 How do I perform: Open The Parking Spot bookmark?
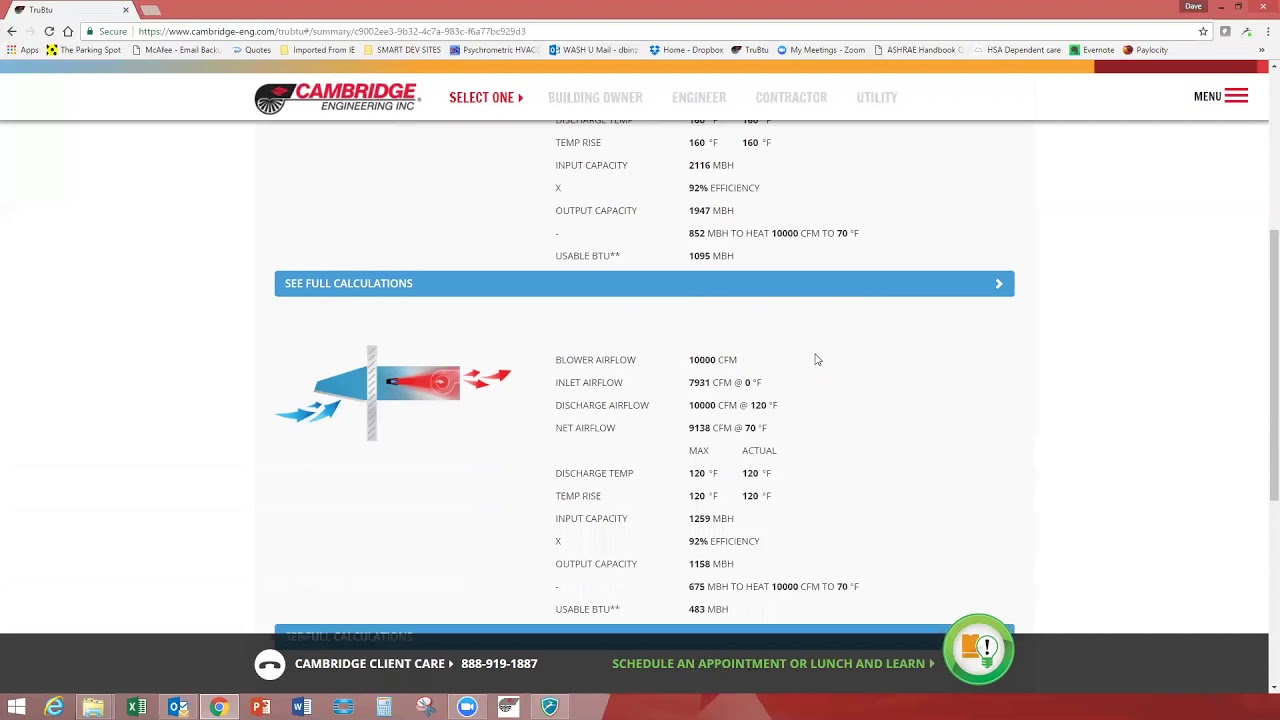[84, 50]
